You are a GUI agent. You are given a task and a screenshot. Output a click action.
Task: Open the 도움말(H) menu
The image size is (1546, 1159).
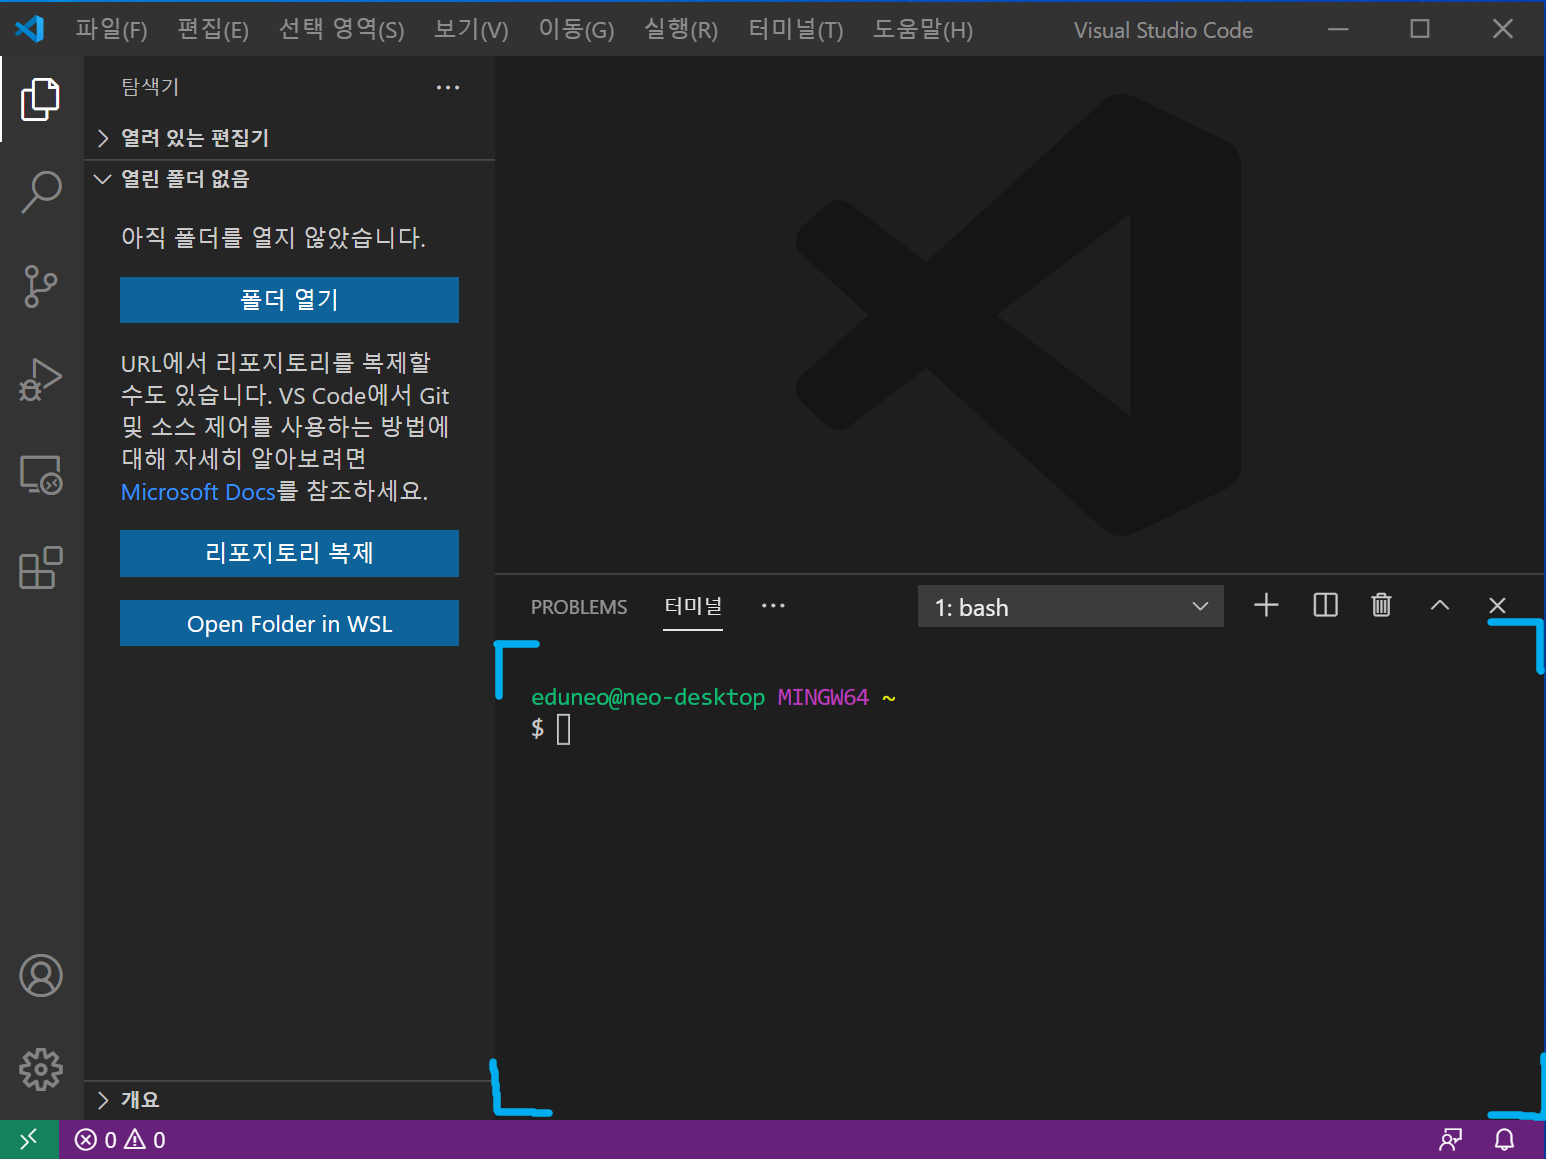point(922,30)
